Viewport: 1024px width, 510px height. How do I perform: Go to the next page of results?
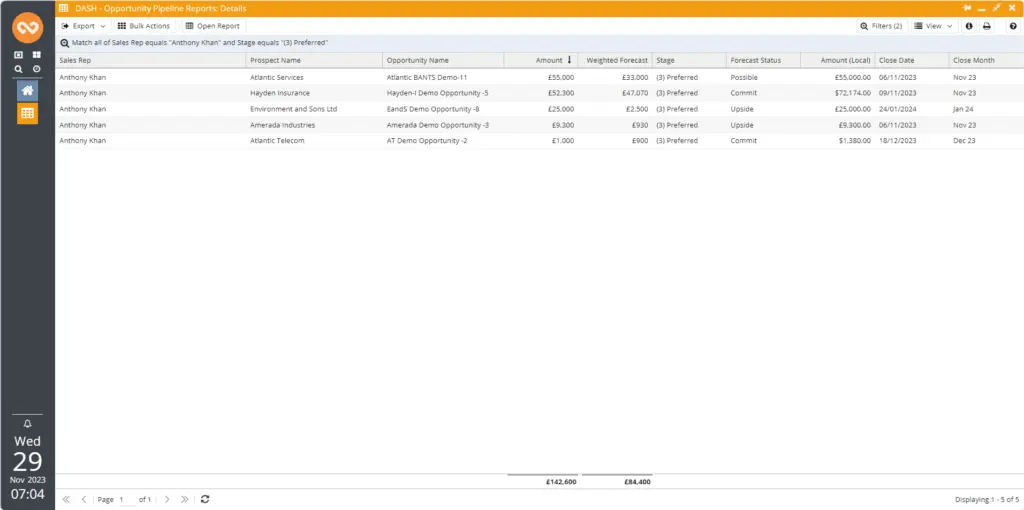coord(167,500)
